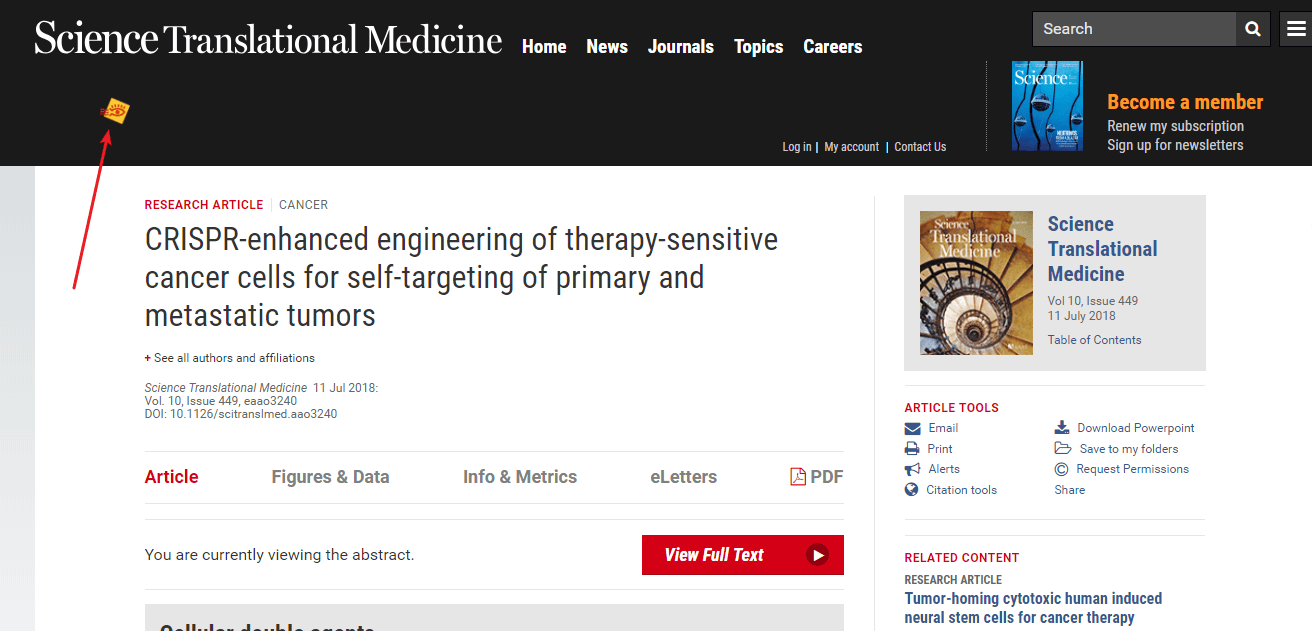Open the hamburger menu icon
This screenshot has width=1312, height=631.
point(1295,29)
